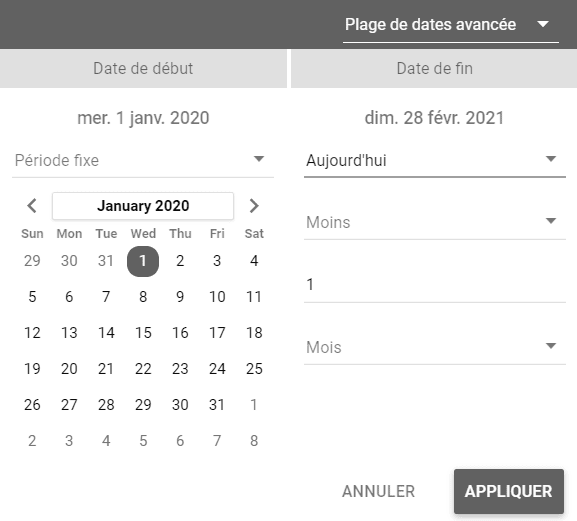The height and width of the screenshot is (521, 577).
Task: Select December 29 greyed-out date
Action: [x=32, y=261]
